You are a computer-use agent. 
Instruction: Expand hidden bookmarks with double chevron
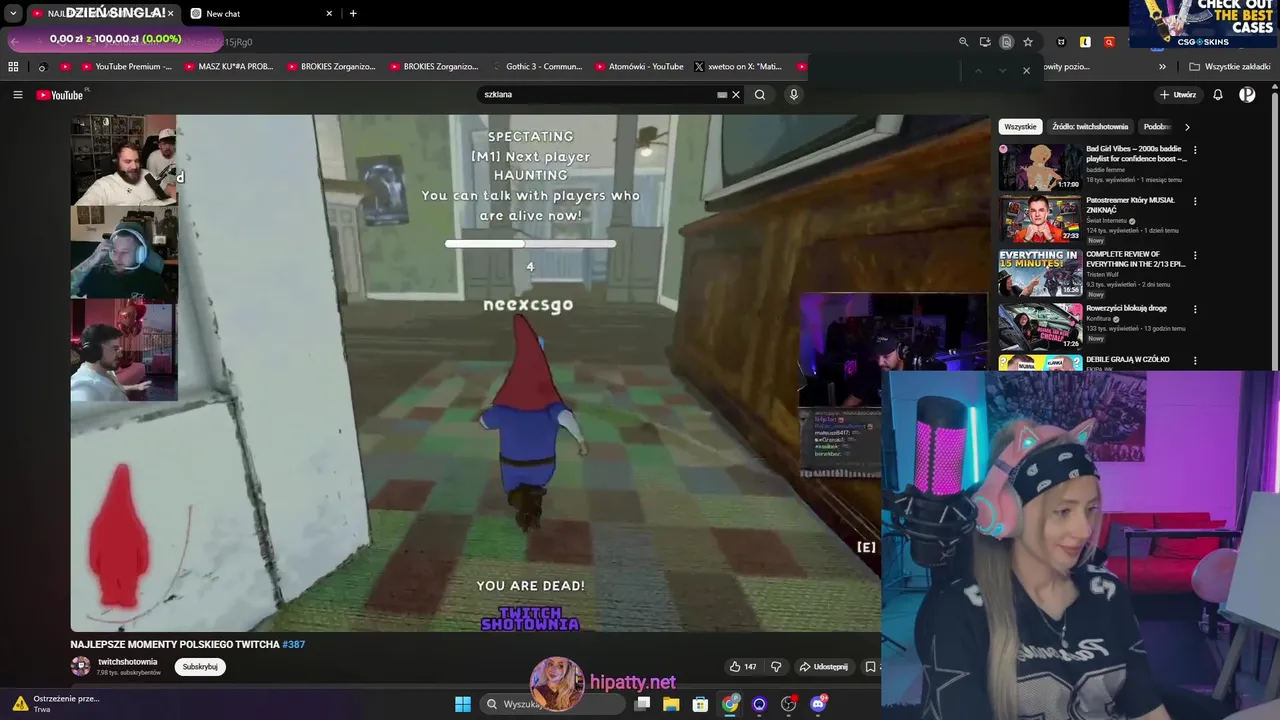click(1162, 67)
